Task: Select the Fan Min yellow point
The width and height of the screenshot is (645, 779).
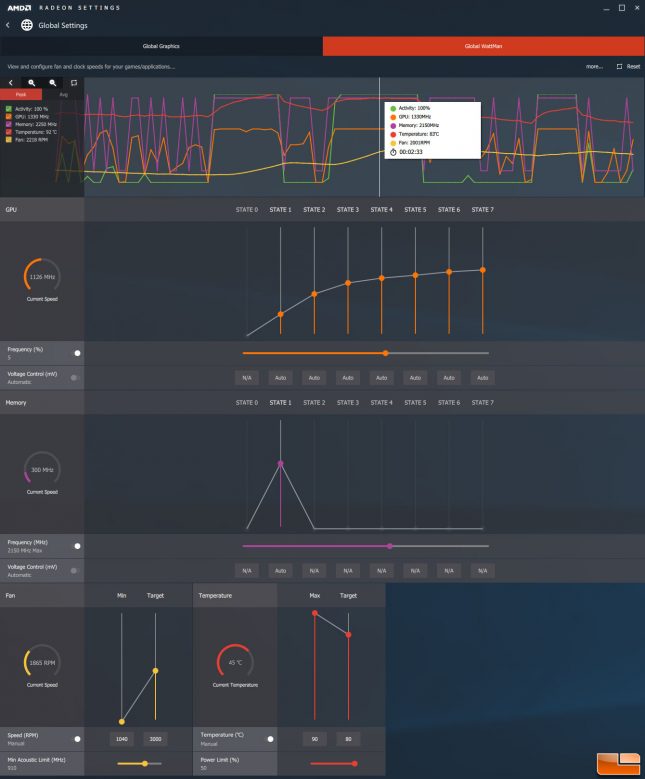Action: pos(122,721)
